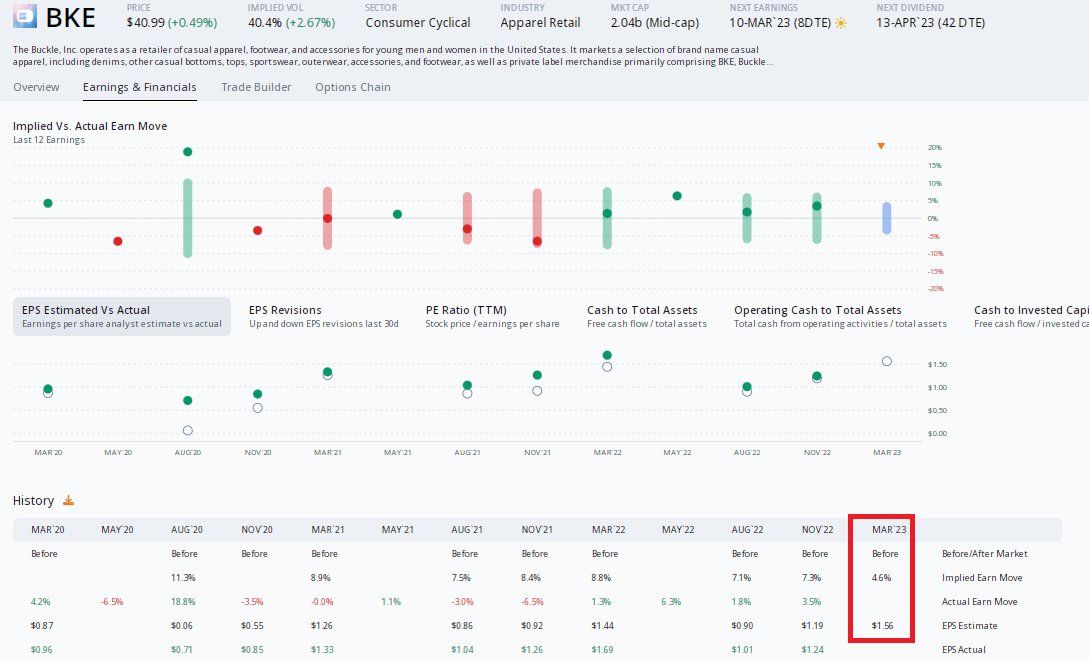This screenshot has width=1089, height=661.
Task: Click the 2.04b (Mid-cap) market cap
Action: 655,23
